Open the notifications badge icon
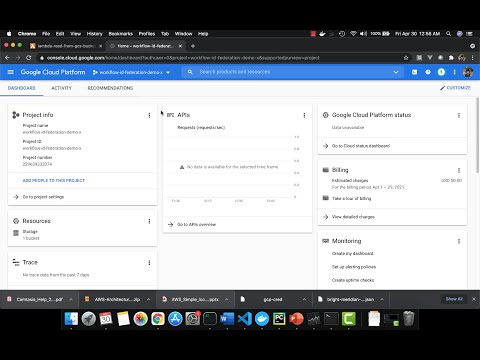Screen dimensions: 480x360 [441, 72]
